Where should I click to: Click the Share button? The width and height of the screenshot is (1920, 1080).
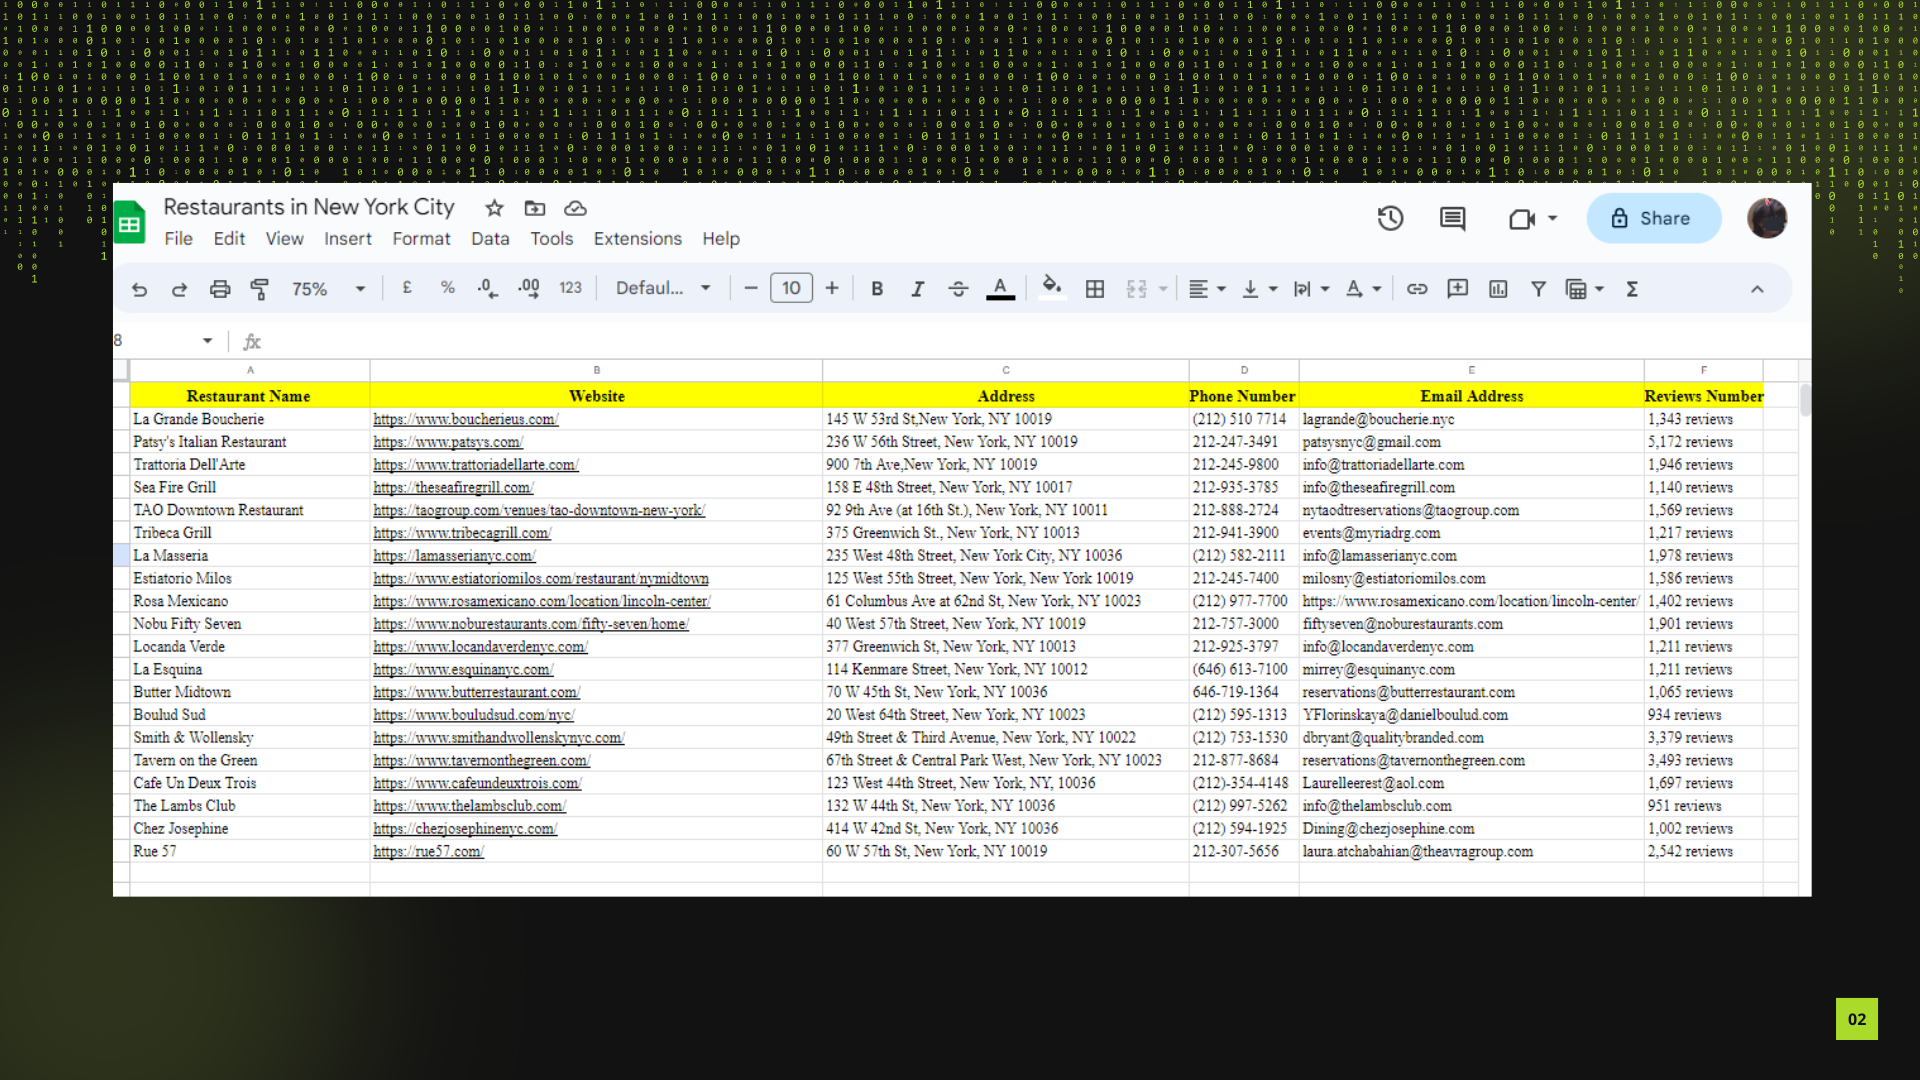click(1654, 218)
